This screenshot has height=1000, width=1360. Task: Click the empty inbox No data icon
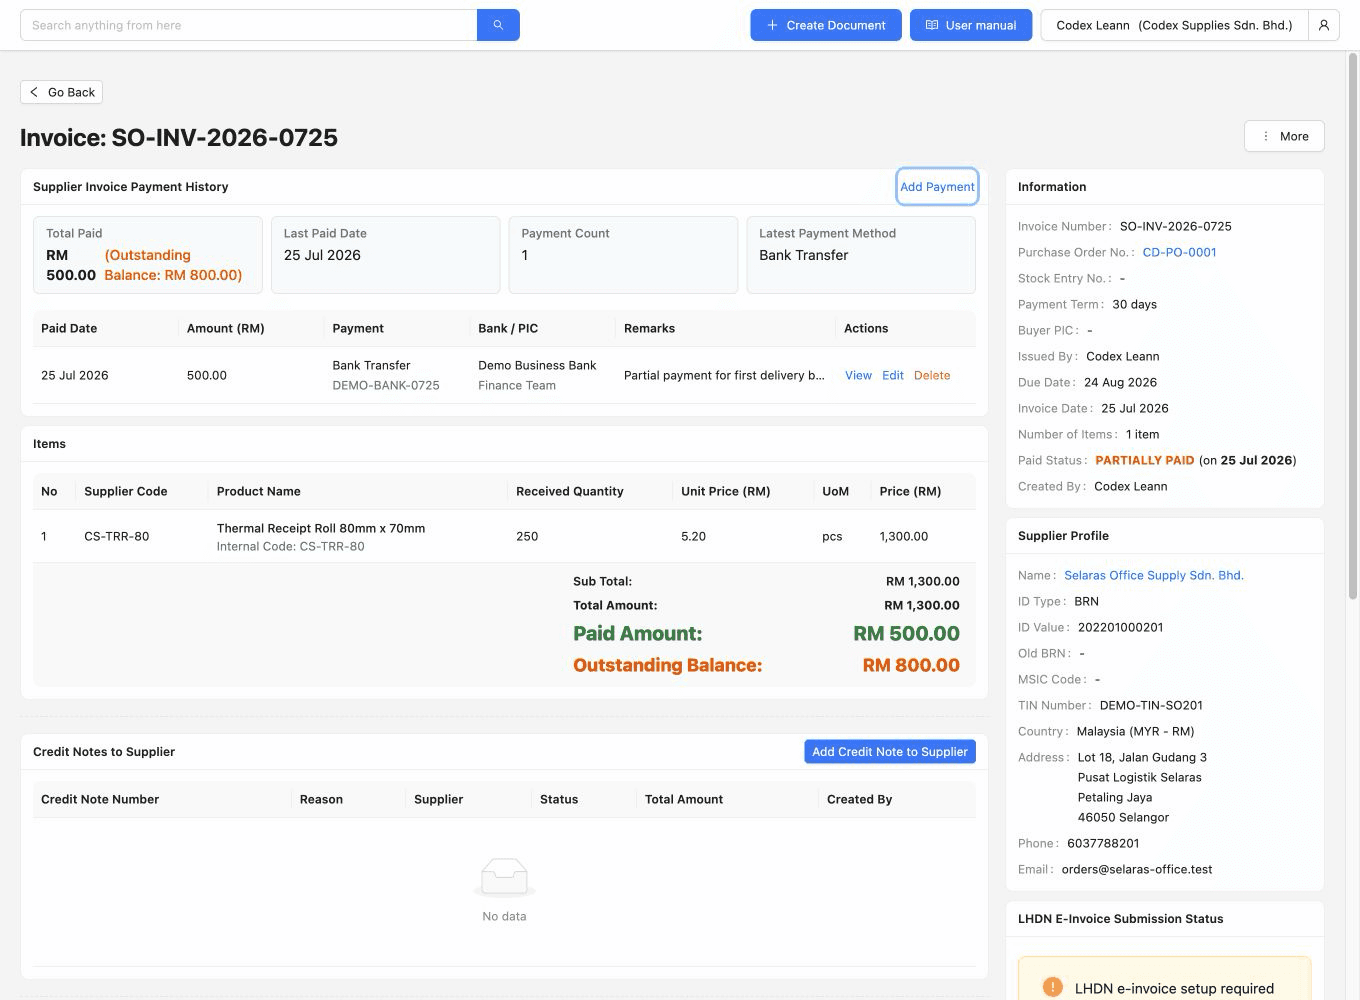504,877
